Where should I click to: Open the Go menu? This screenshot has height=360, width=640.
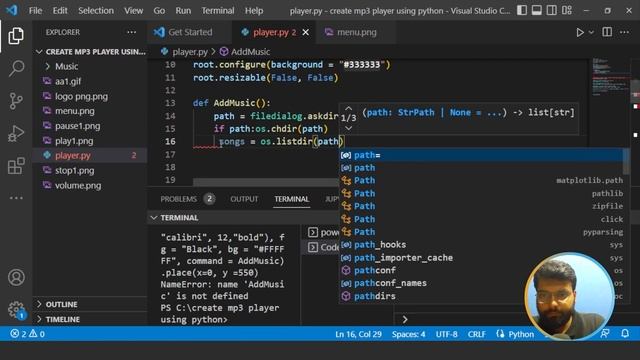(159, 11)
